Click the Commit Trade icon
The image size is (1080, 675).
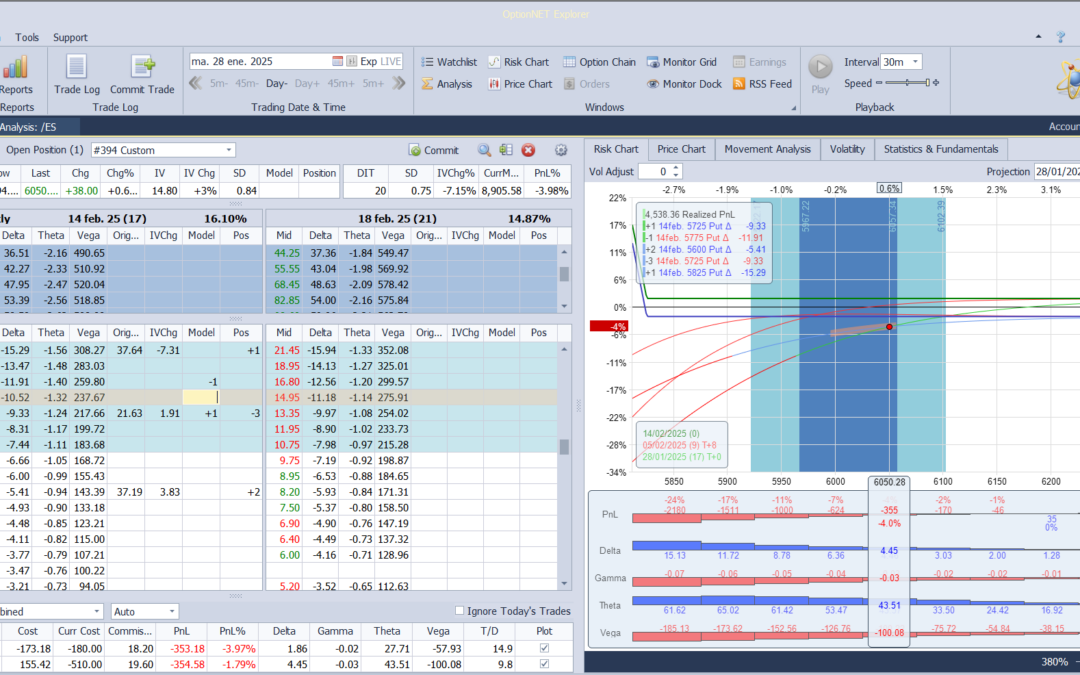coord(143,67)
